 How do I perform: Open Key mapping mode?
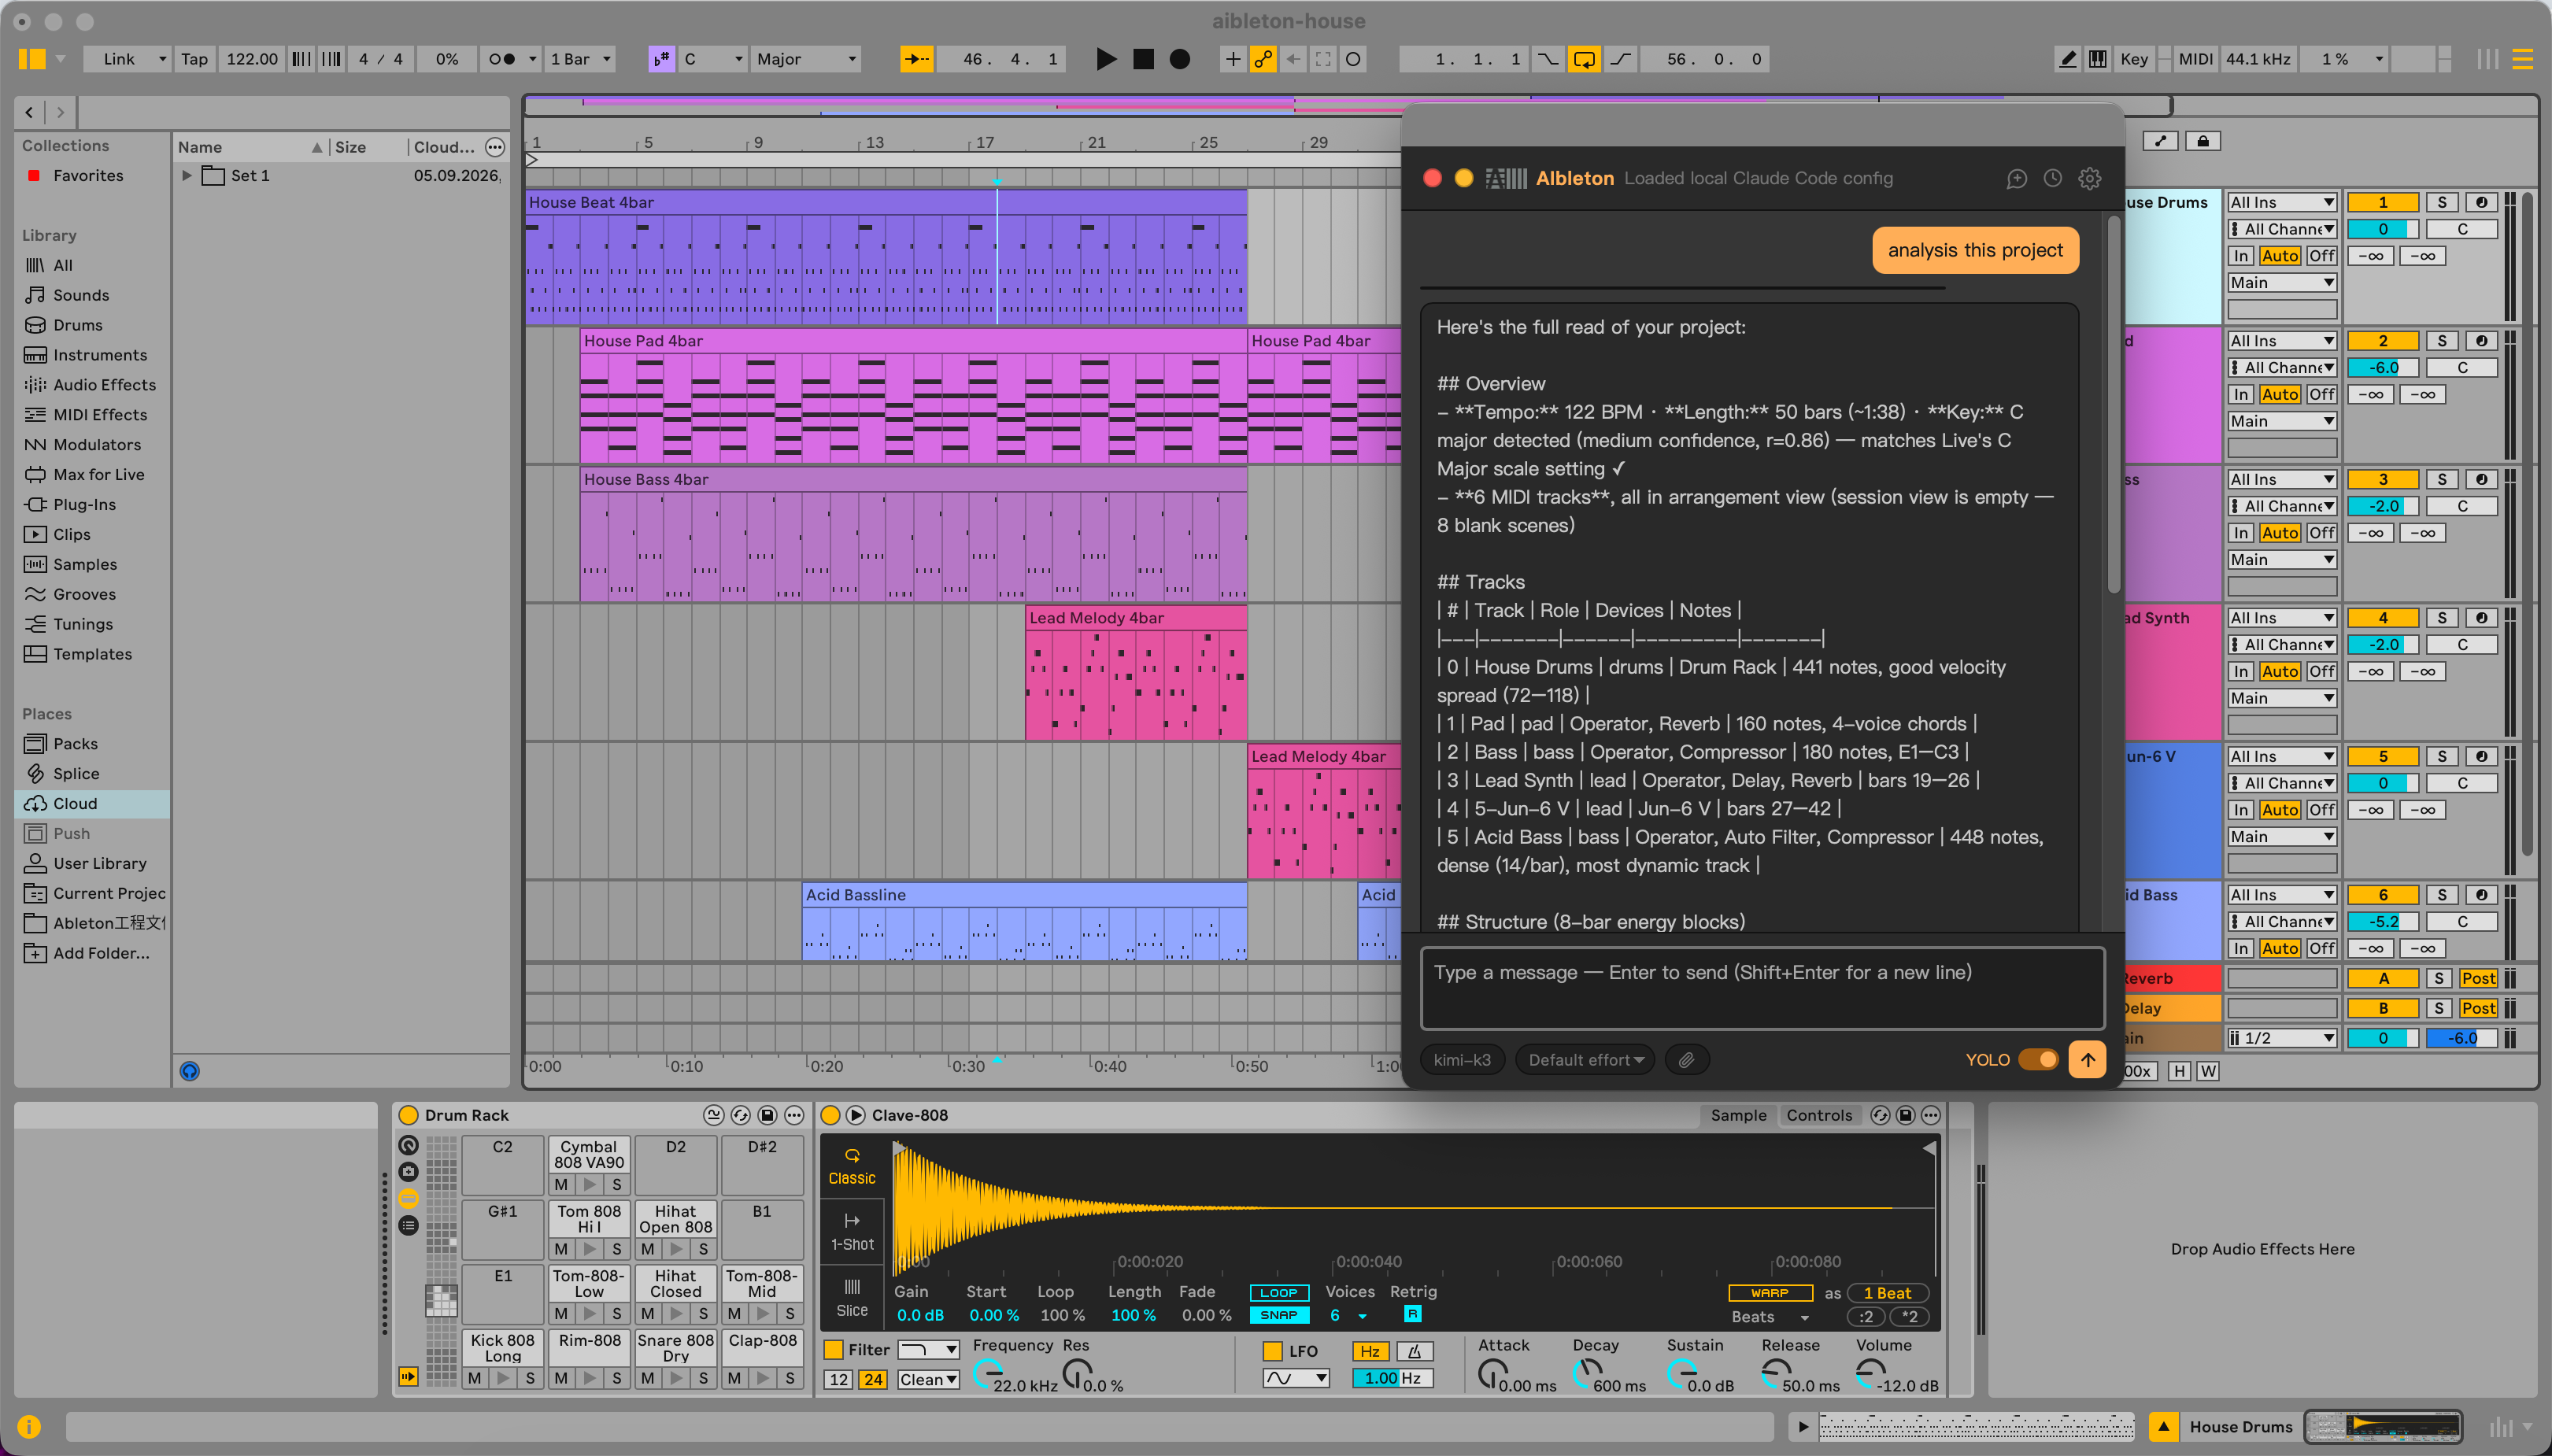click(x=2133, y=59)
